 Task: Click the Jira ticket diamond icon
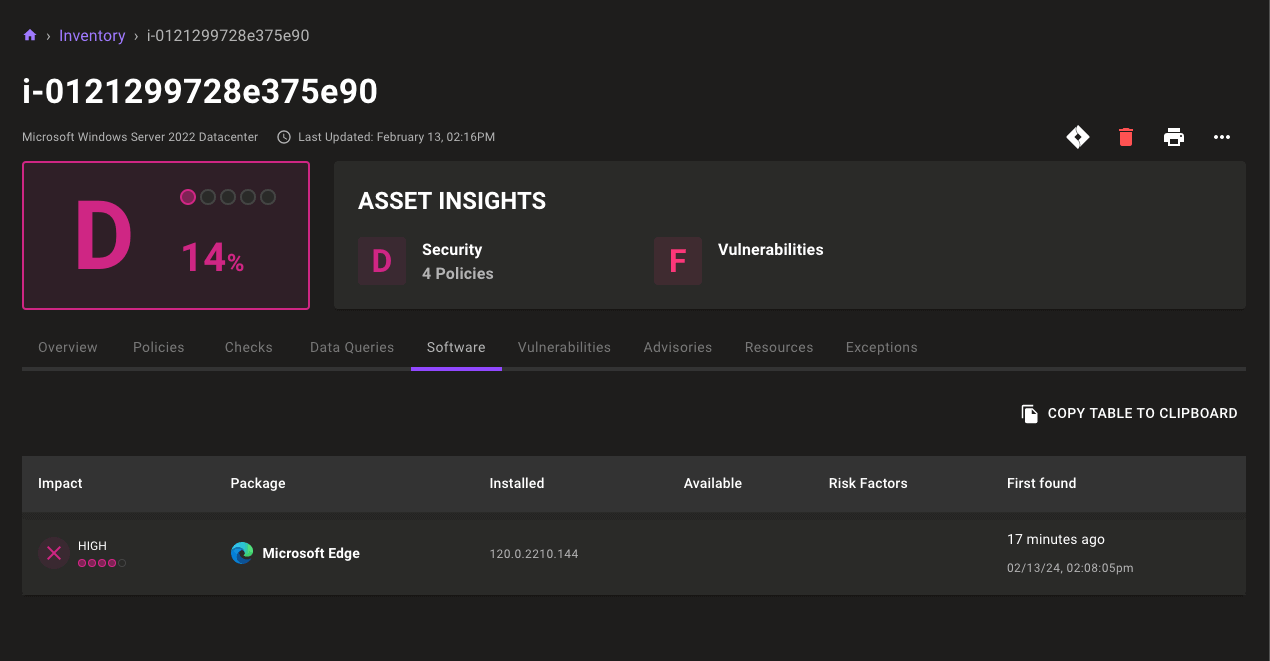coord(1078,137)
